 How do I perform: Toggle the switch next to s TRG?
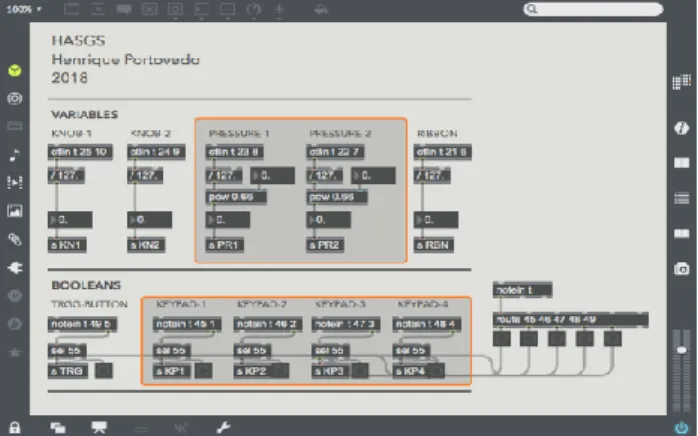[x=104, y=371]
